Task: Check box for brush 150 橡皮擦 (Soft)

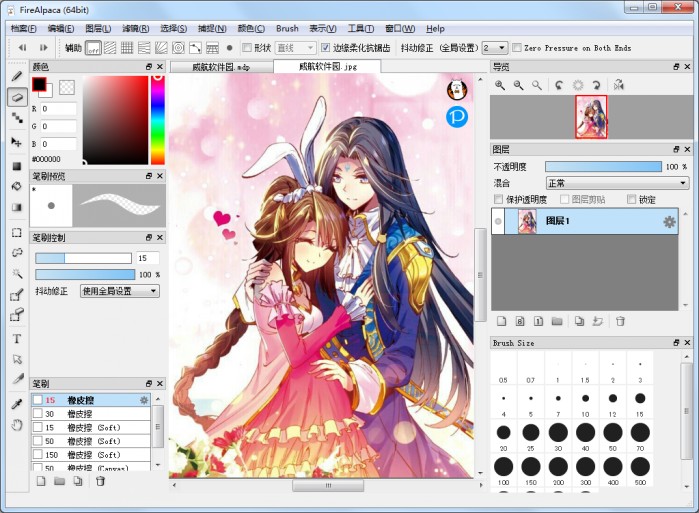Action: (x=38, y=455)
